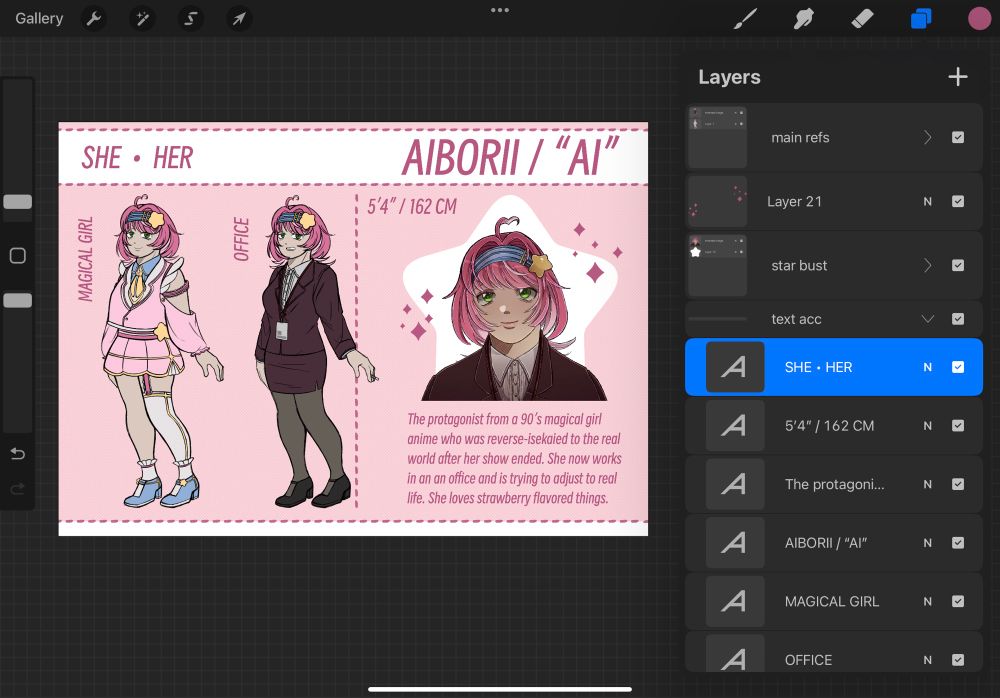Add a new layer with plus
The width and height of the screenshot is (1000, 698).
957,77
